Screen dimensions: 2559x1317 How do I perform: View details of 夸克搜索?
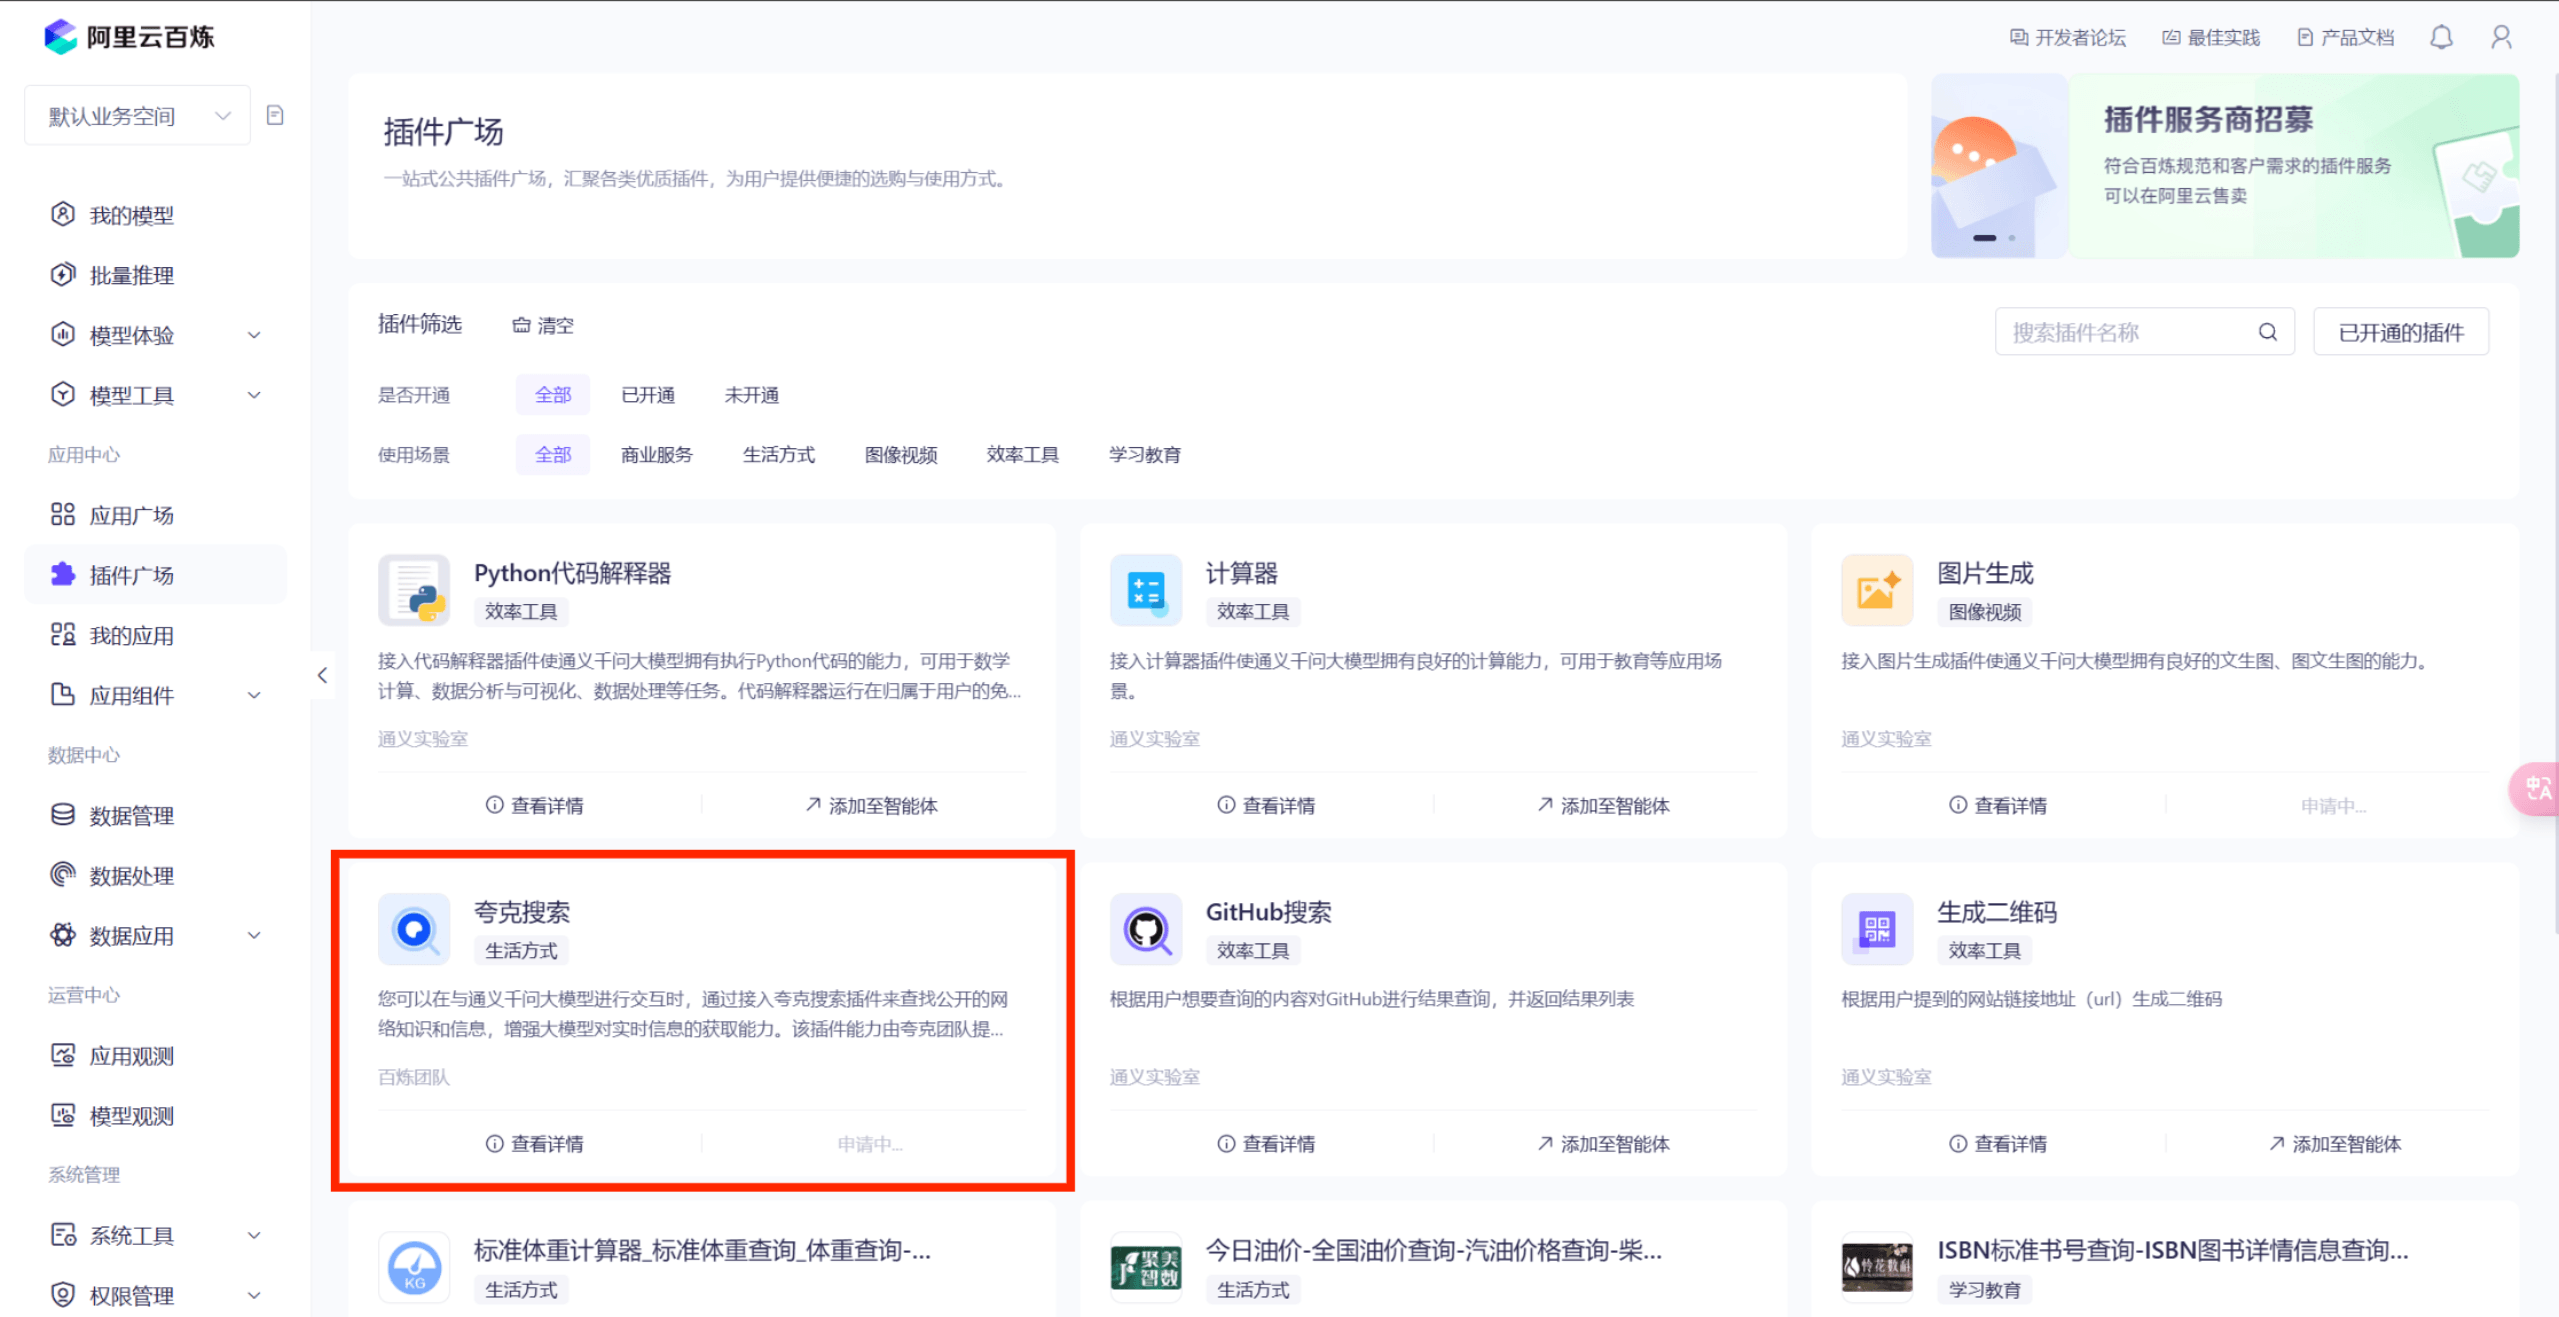click(535, 1144)
